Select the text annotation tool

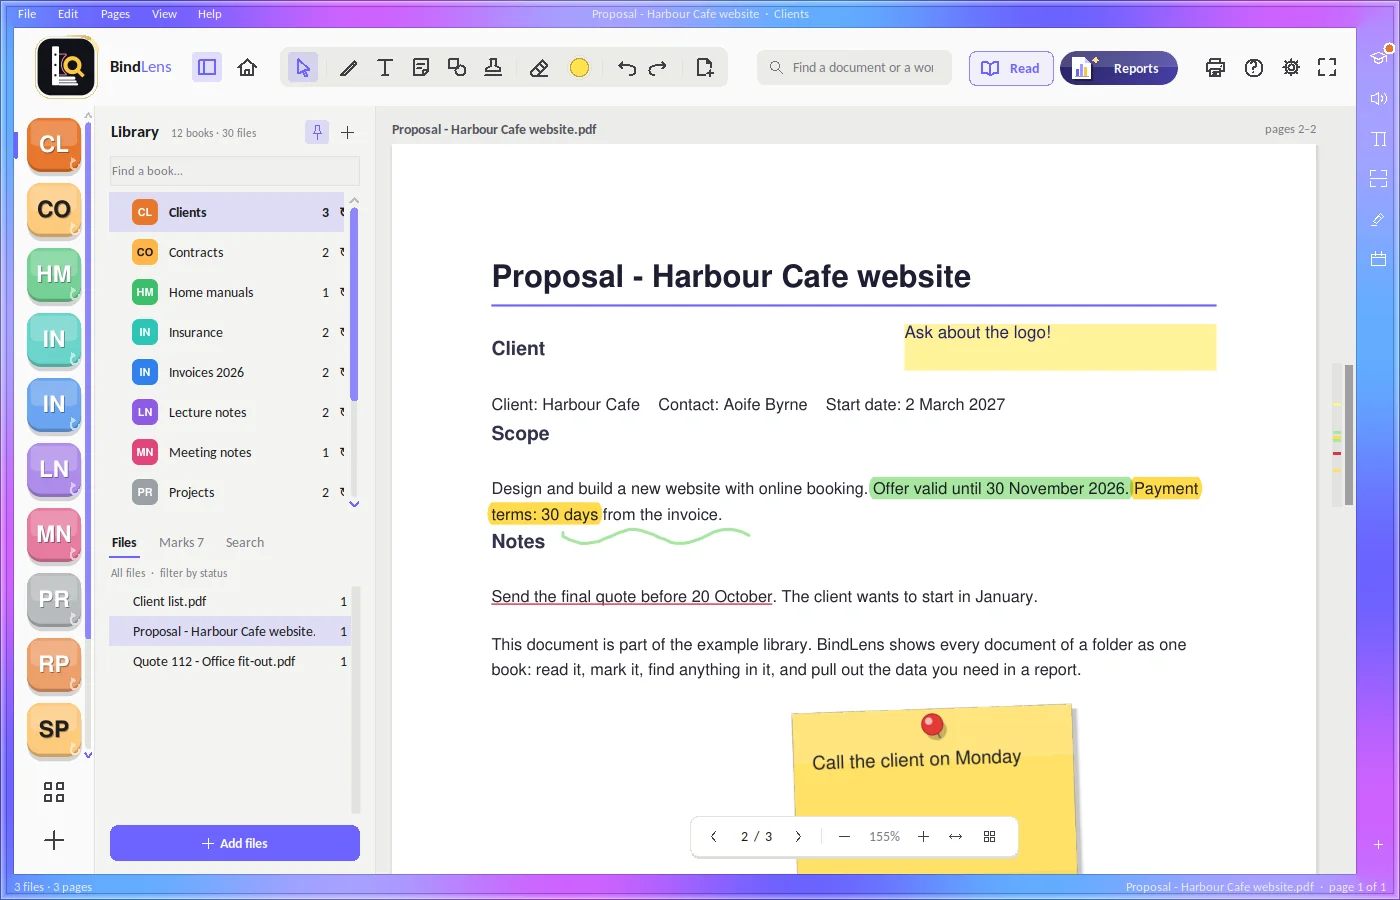click(384, 67)
